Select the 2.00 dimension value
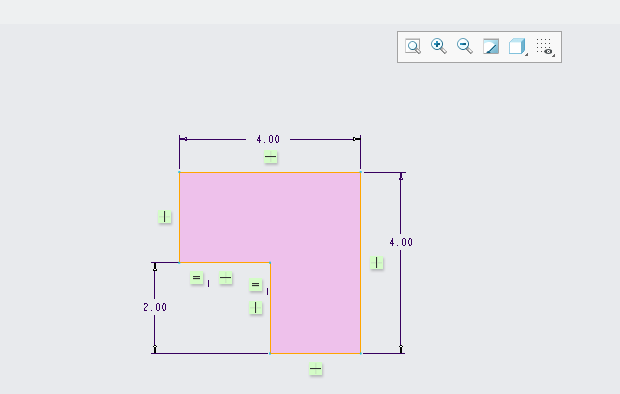Screen dimensions: 620x394 155,307
